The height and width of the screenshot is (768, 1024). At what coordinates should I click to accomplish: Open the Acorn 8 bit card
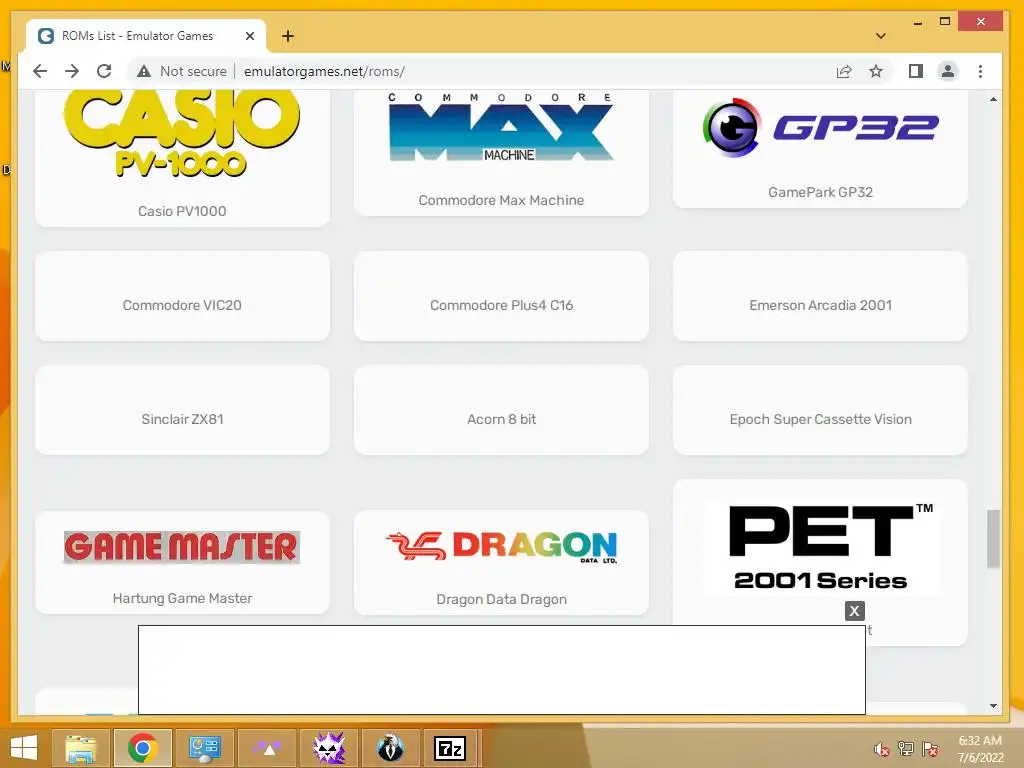(x=501, y=410)
